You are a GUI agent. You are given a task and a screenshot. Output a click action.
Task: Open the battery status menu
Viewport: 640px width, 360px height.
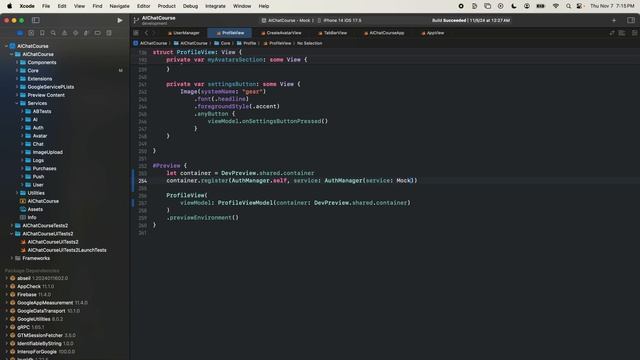pyautogui.click(x=540, y=6)
